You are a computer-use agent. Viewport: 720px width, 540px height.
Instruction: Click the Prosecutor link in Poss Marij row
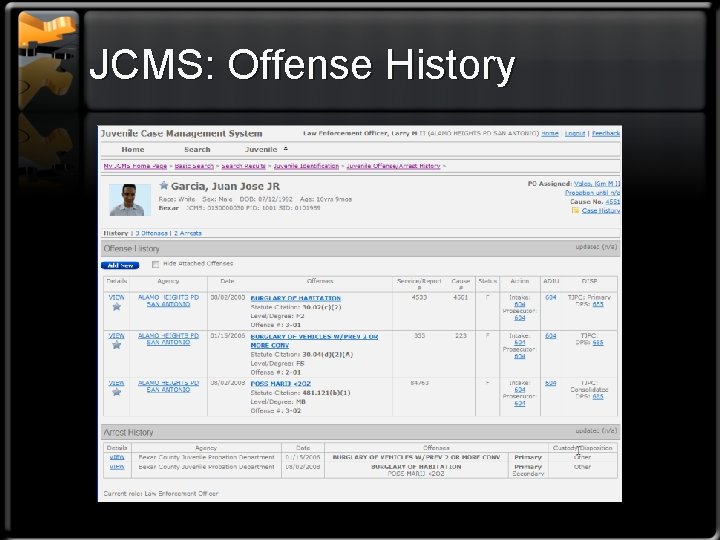pos(519,404)
